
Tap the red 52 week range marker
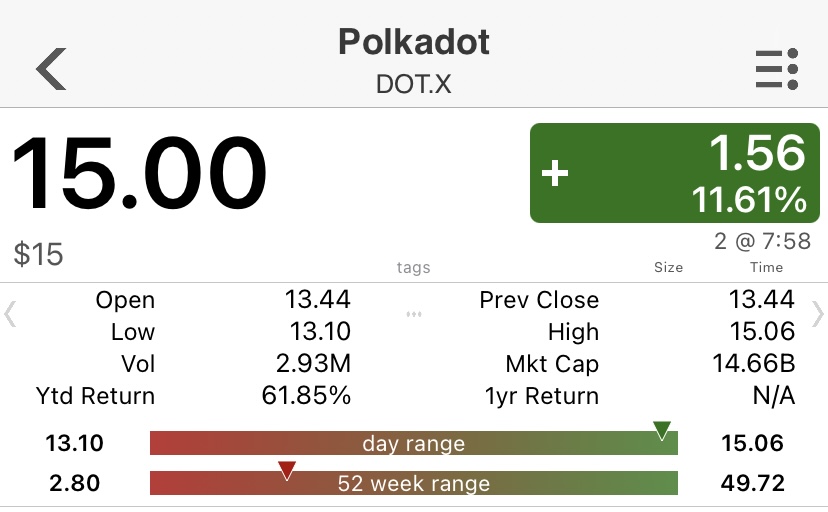(287, 470)
